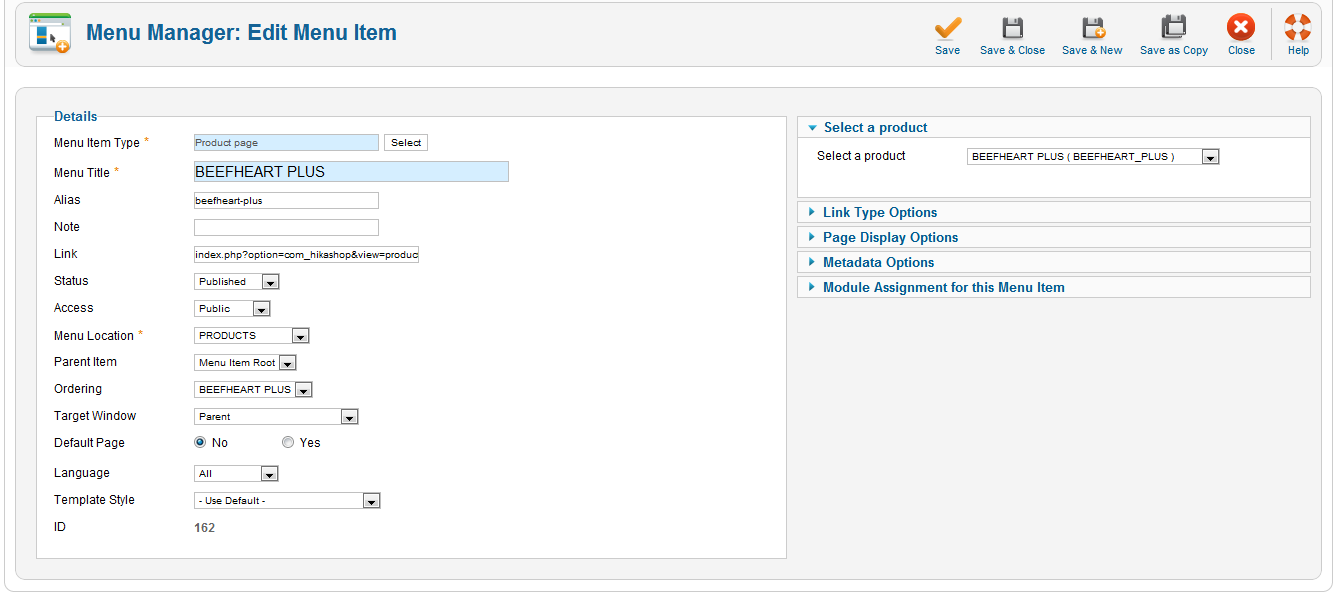The height and width of the screenshot is (597, 1336).
Task: Click the Save as Copy icon
Action: [x=1174, y=27]
